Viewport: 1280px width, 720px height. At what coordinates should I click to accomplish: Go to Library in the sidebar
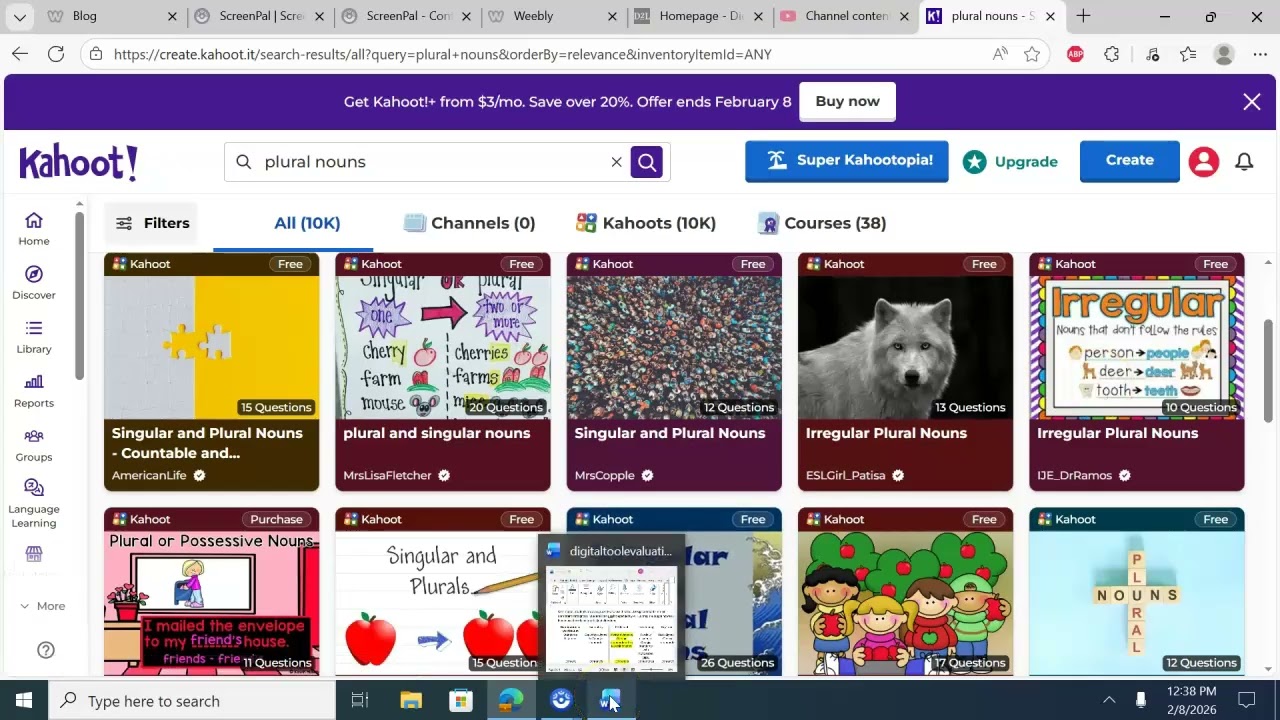(34, 337)
